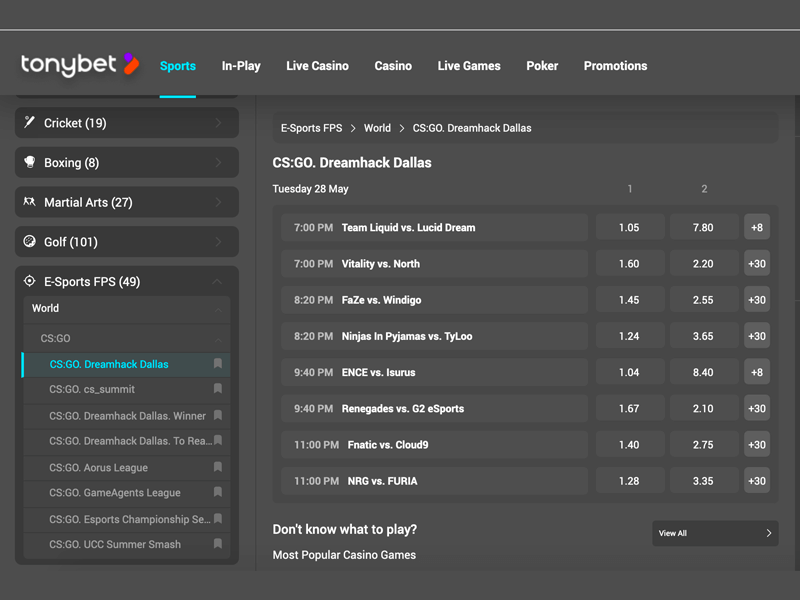800x600 pixels.
Task: Click View All casino games button
Action: pos(715,533)
